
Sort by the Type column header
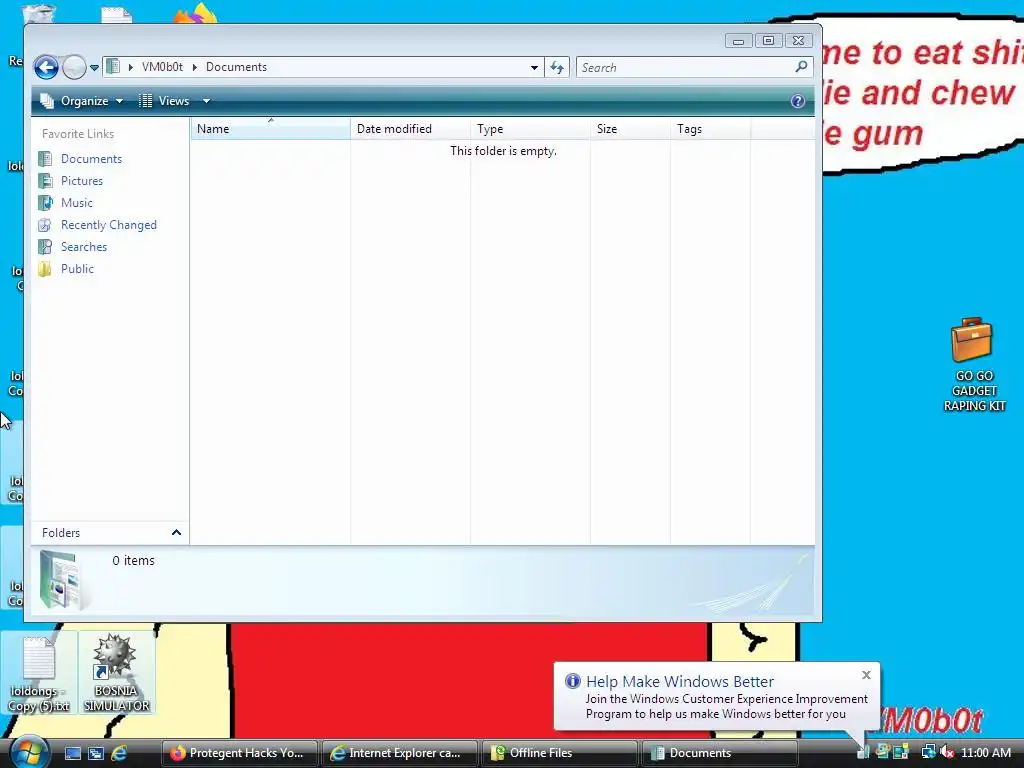point(530,129)
